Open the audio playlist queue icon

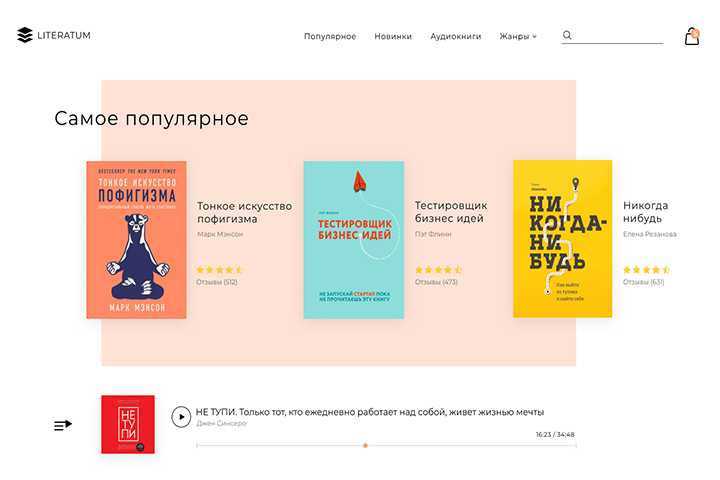pyautogui.click(x=63, y=425)
